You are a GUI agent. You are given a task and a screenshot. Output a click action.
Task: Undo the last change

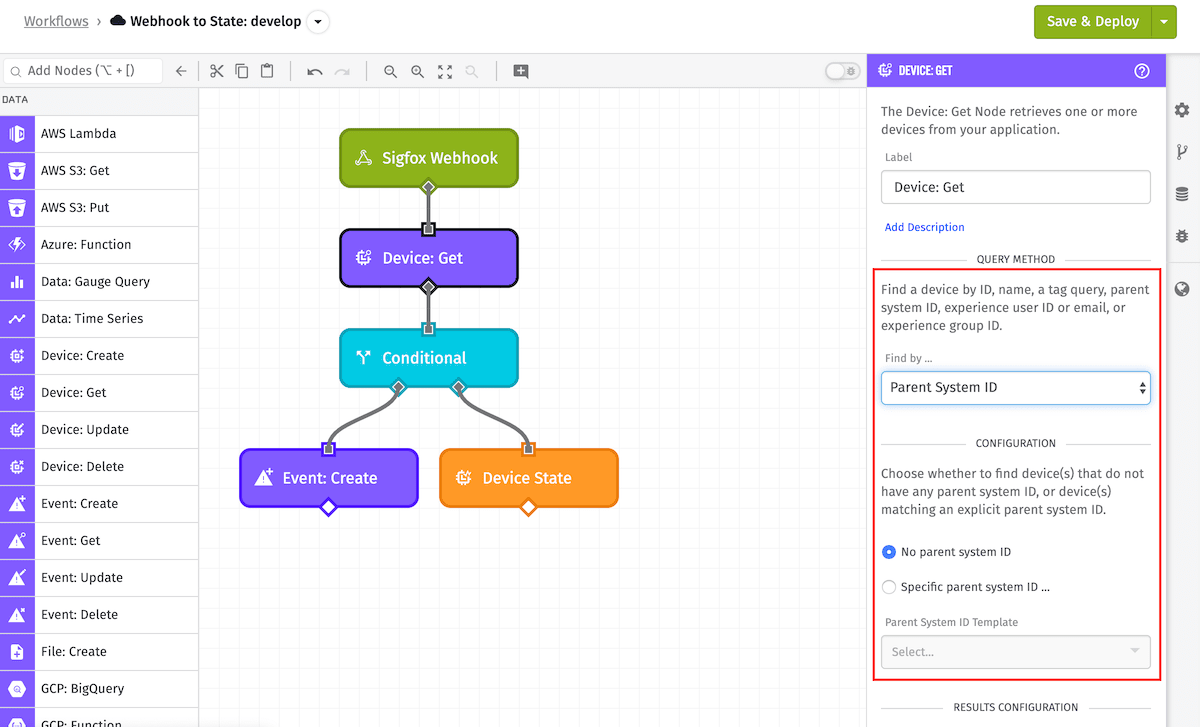click(315, 72)
